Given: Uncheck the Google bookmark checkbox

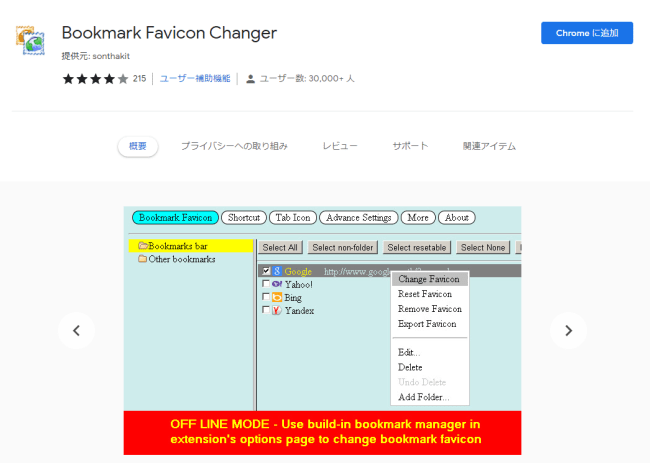Looking at the screenshot, I should click(x=266, y=271).
